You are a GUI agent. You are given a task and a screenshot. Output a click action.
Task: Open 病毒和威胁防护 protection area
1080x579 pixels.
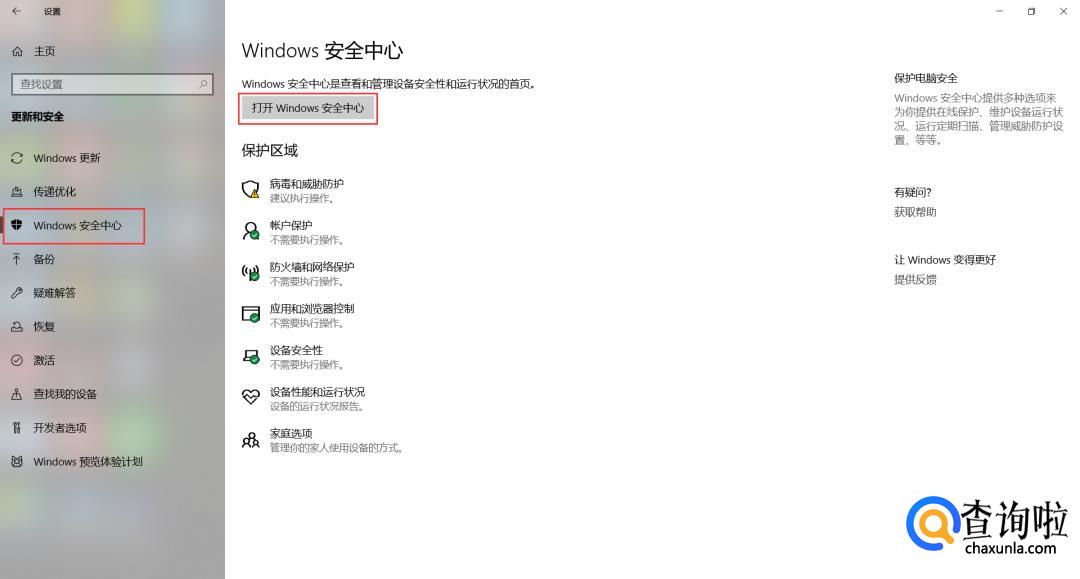[307, 184]
